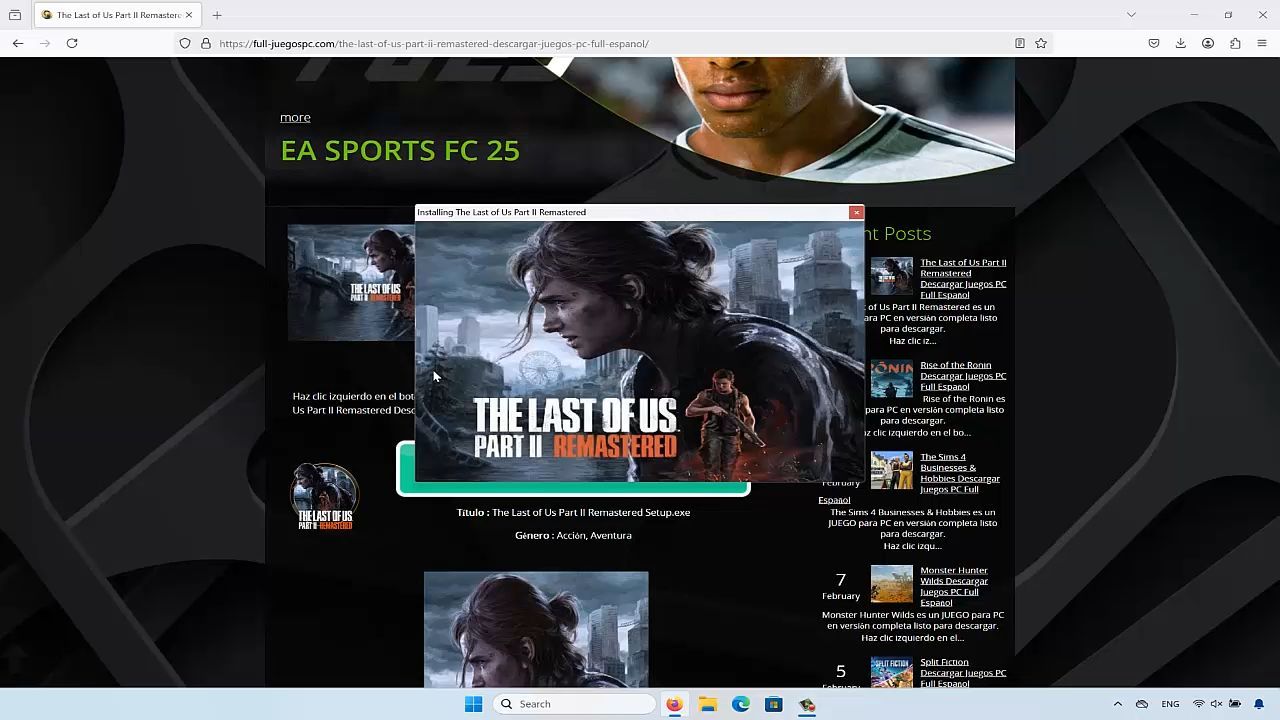
Task: Open Wi-Fi network tray icon
Action: pos(1199,704)
